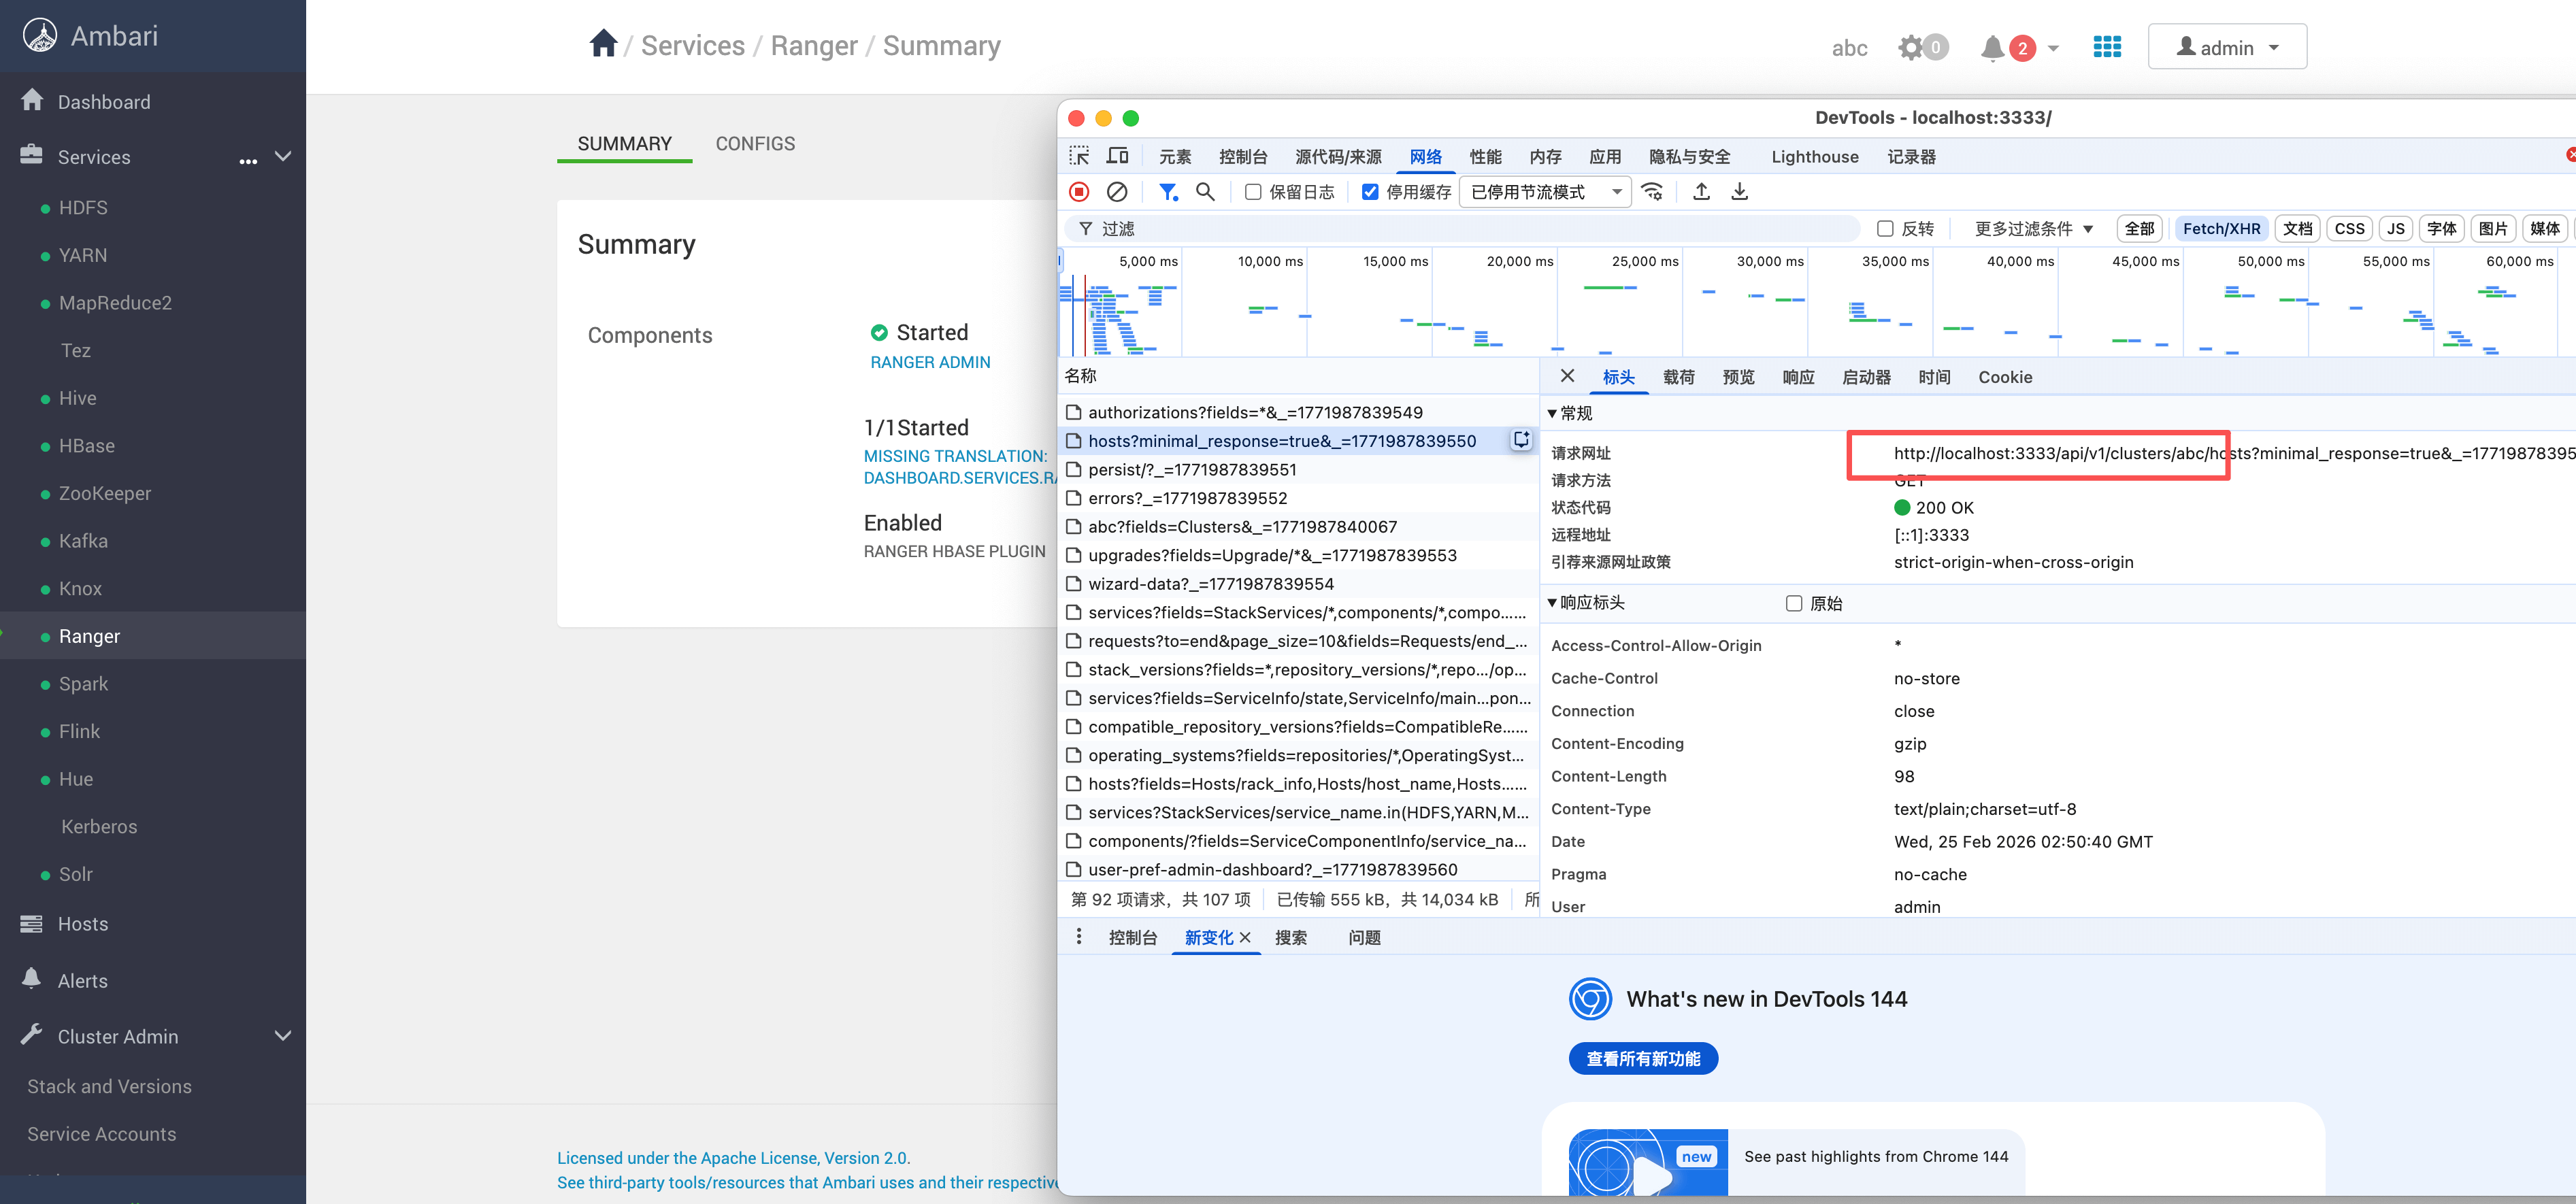The height and width of the screenshot is (1204, 2576).
Task: Open the Ambari views grid icon
Action: [x=2107, y=47]
